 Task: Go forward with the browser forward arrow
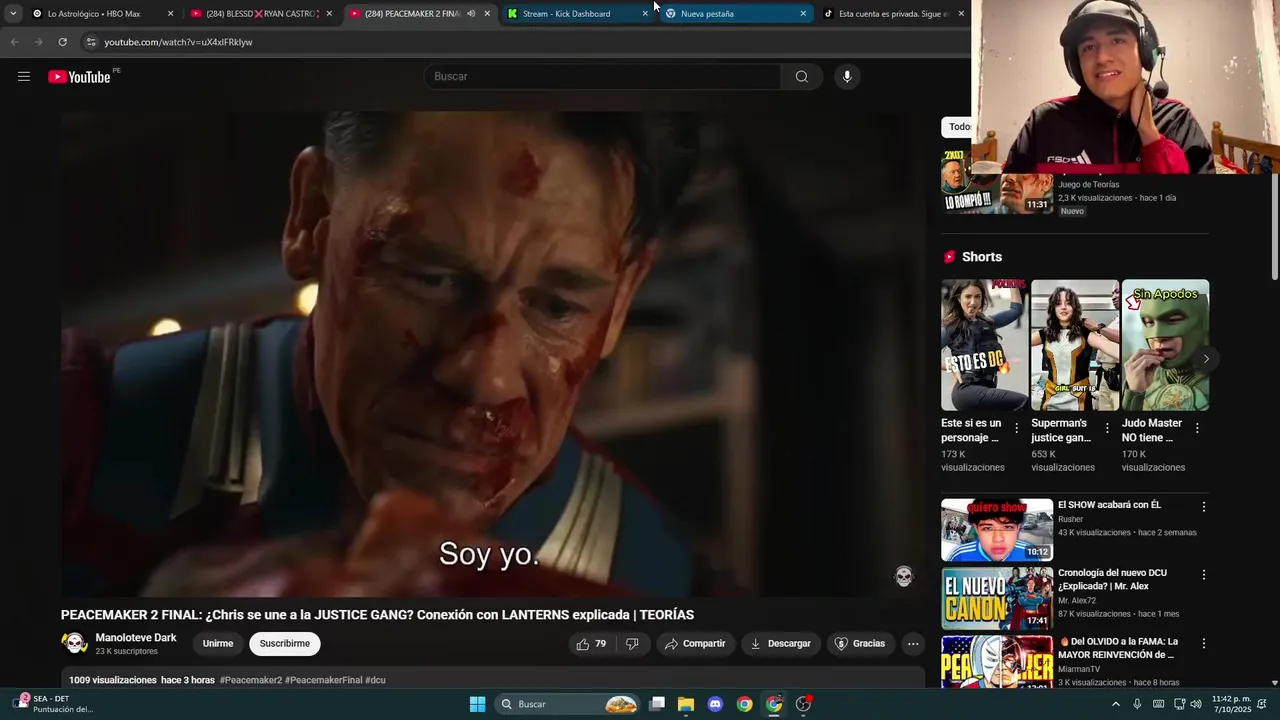[x=38, y=42]
